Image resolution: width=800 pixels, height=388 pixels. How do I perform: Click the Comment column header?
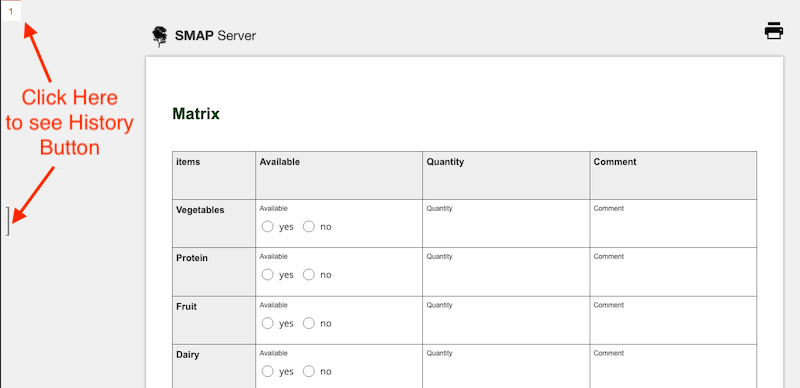(x=673, y=175)
